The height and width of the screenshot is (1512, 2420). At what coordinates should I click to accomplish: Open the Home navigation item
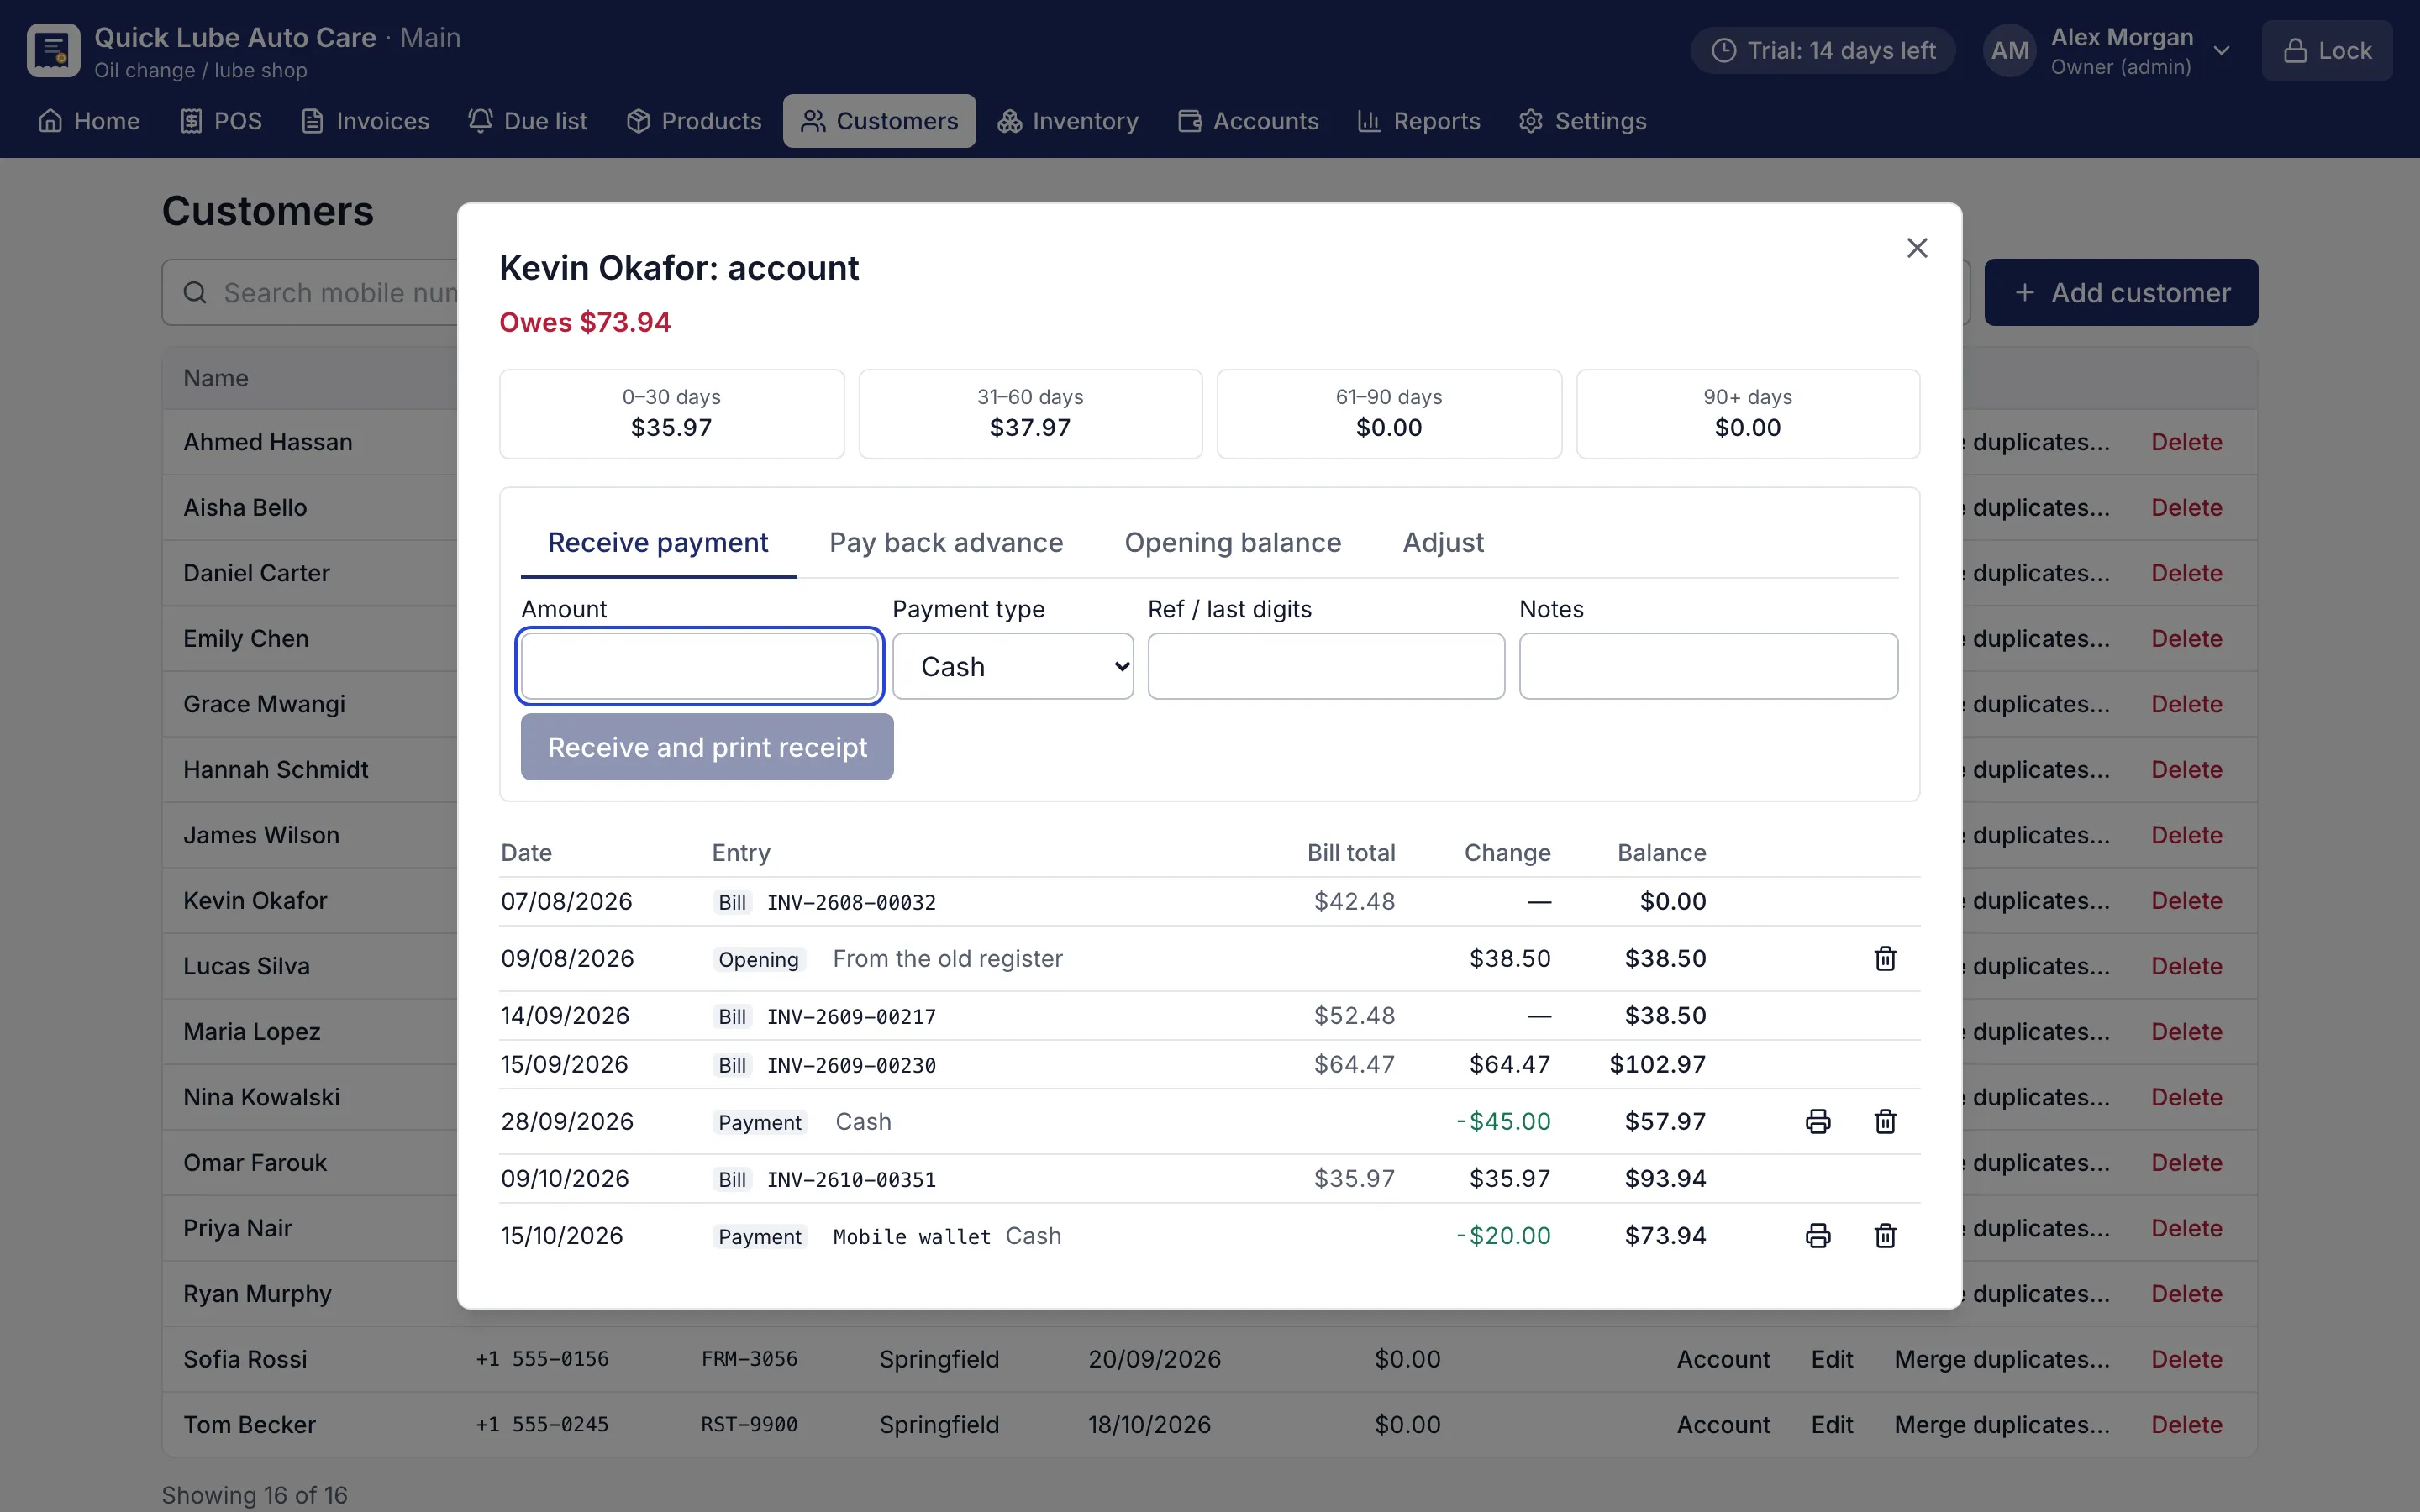pyautogui.click(x=89, y=121)
